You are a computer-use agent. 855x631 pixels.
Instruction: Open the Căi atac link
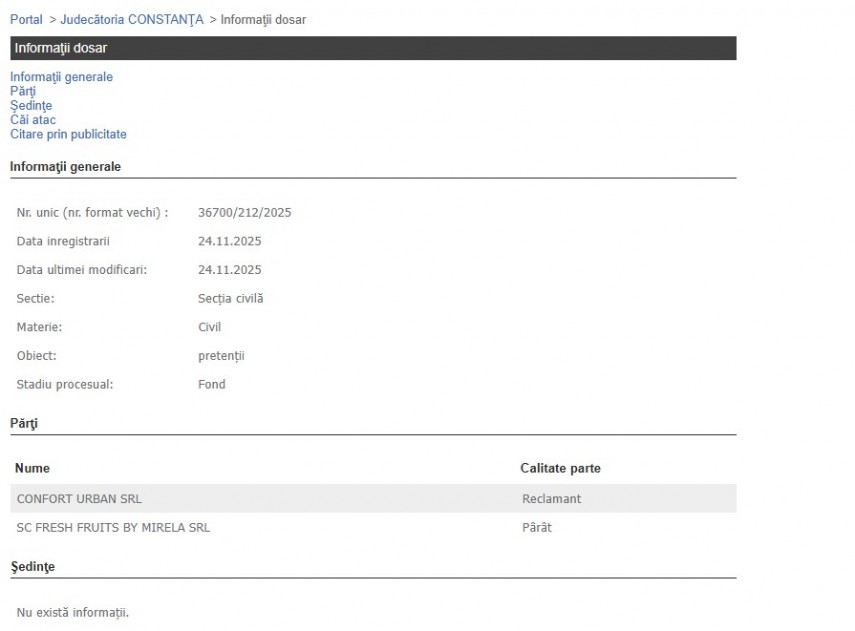click(x=33, y=120)
